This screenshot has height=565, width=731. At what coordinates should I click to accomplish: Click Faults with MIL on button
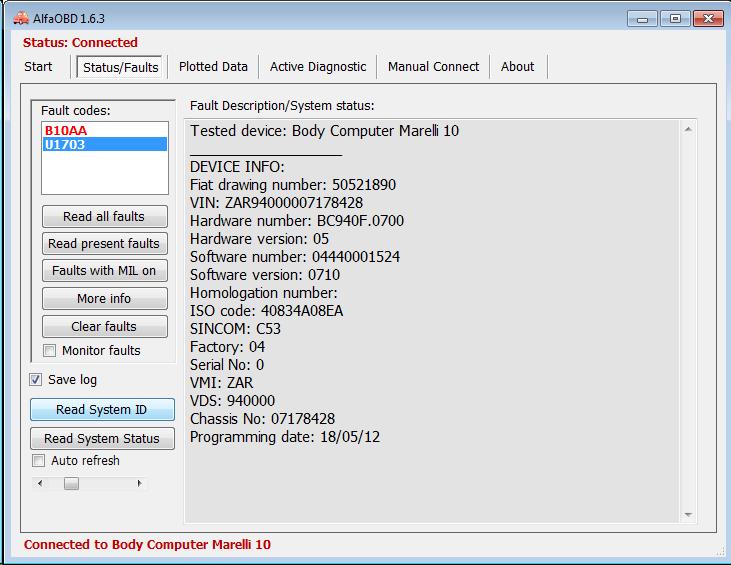point(104,271)
